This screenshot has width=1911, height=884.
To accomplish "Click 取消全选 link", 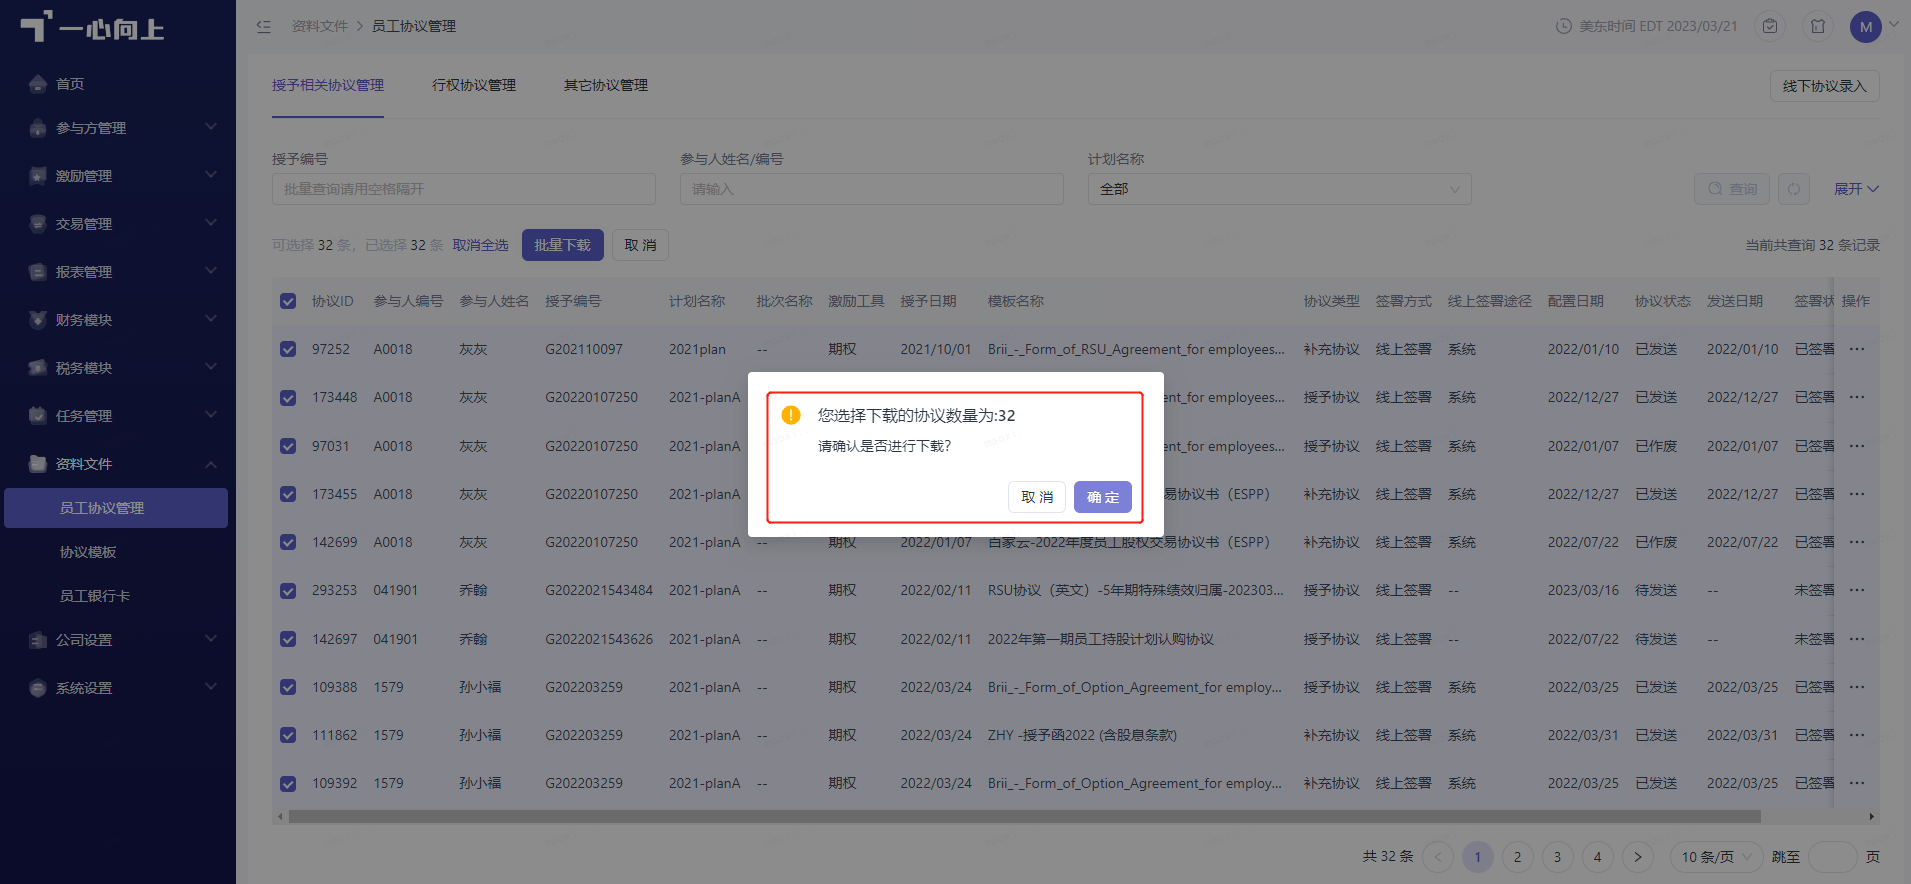I will 480,245.
